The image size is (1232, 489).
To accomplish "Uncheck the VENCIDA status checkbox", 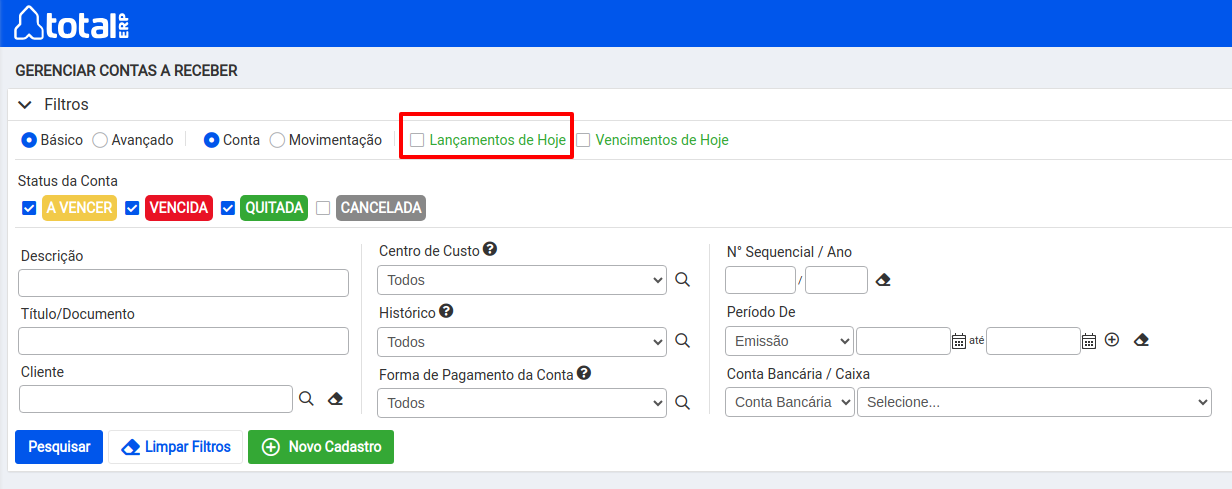I will [x=132, y=208].
